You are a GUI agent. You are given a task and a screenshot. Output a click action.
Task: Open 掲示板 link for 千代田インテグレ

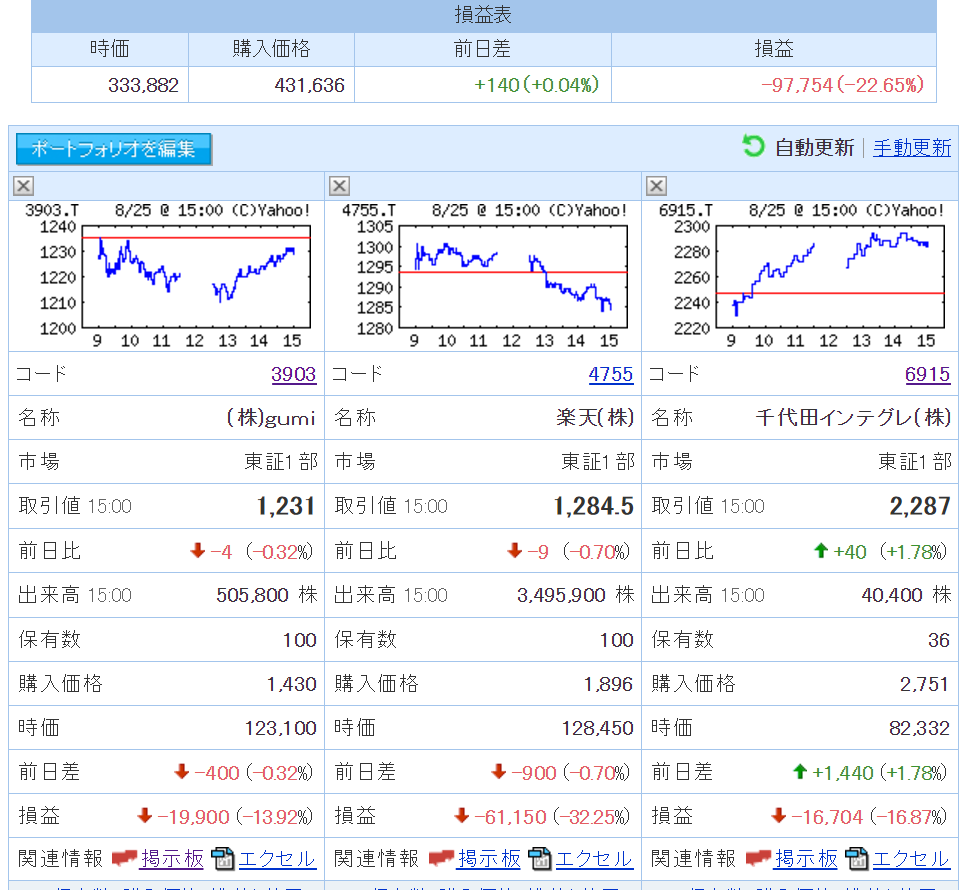(806, 859)
